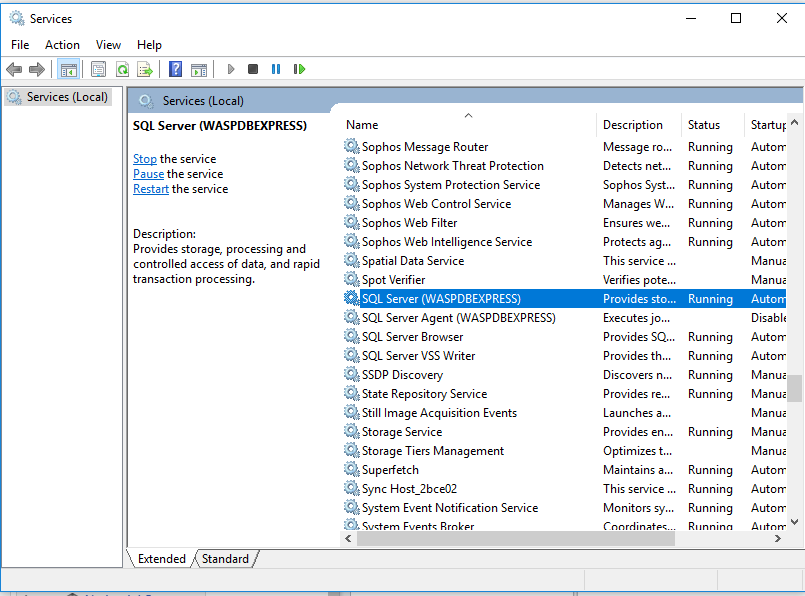Viewport: 805px width, 596px height.
Task: Click gear icon of Sync Host_2bce02
Action: 352,488
